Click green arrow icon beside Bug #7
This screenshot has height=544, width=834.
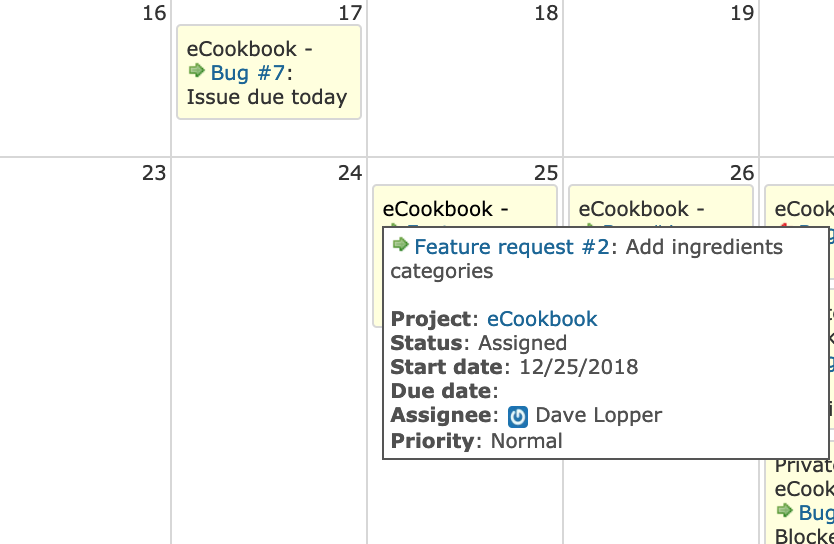coord(196,71)
